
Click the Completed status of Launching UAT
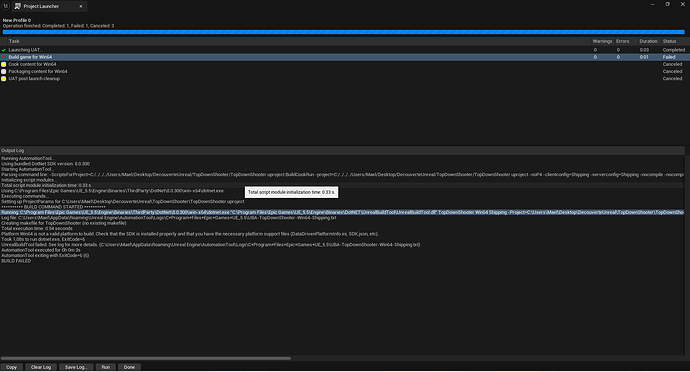(674, 50)
